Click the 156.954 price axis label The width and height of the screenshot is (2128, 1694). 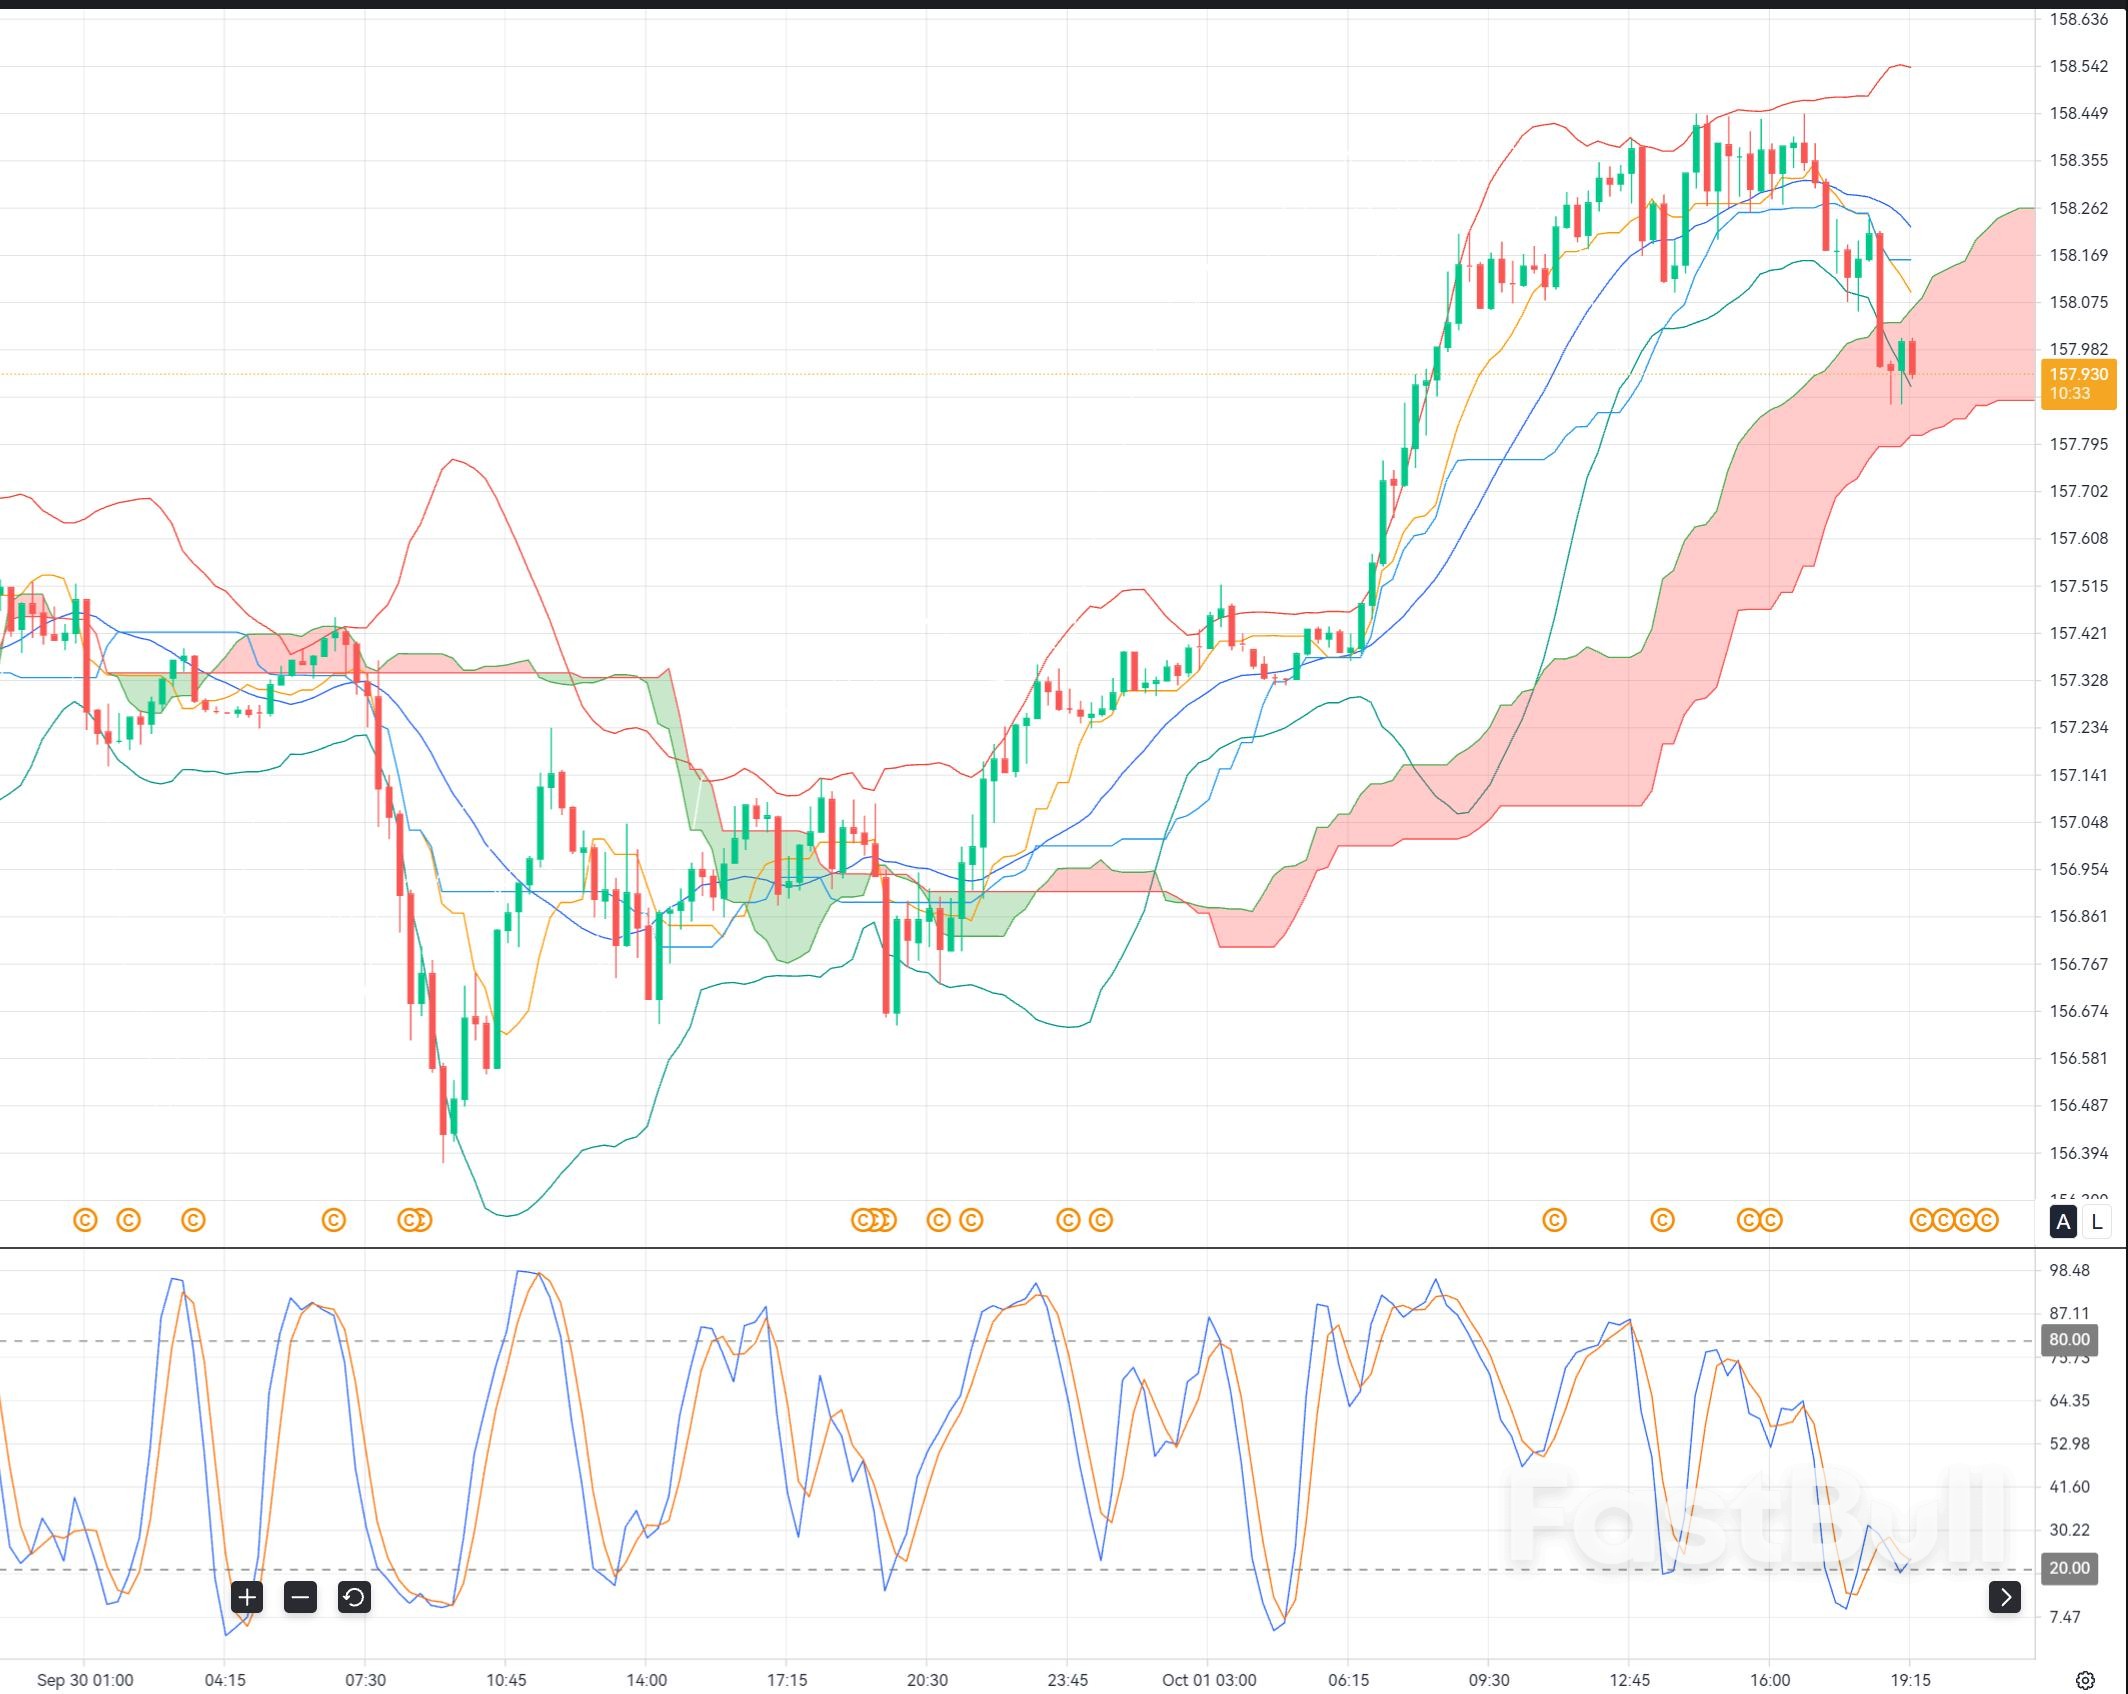click(x=2078, y=869)
